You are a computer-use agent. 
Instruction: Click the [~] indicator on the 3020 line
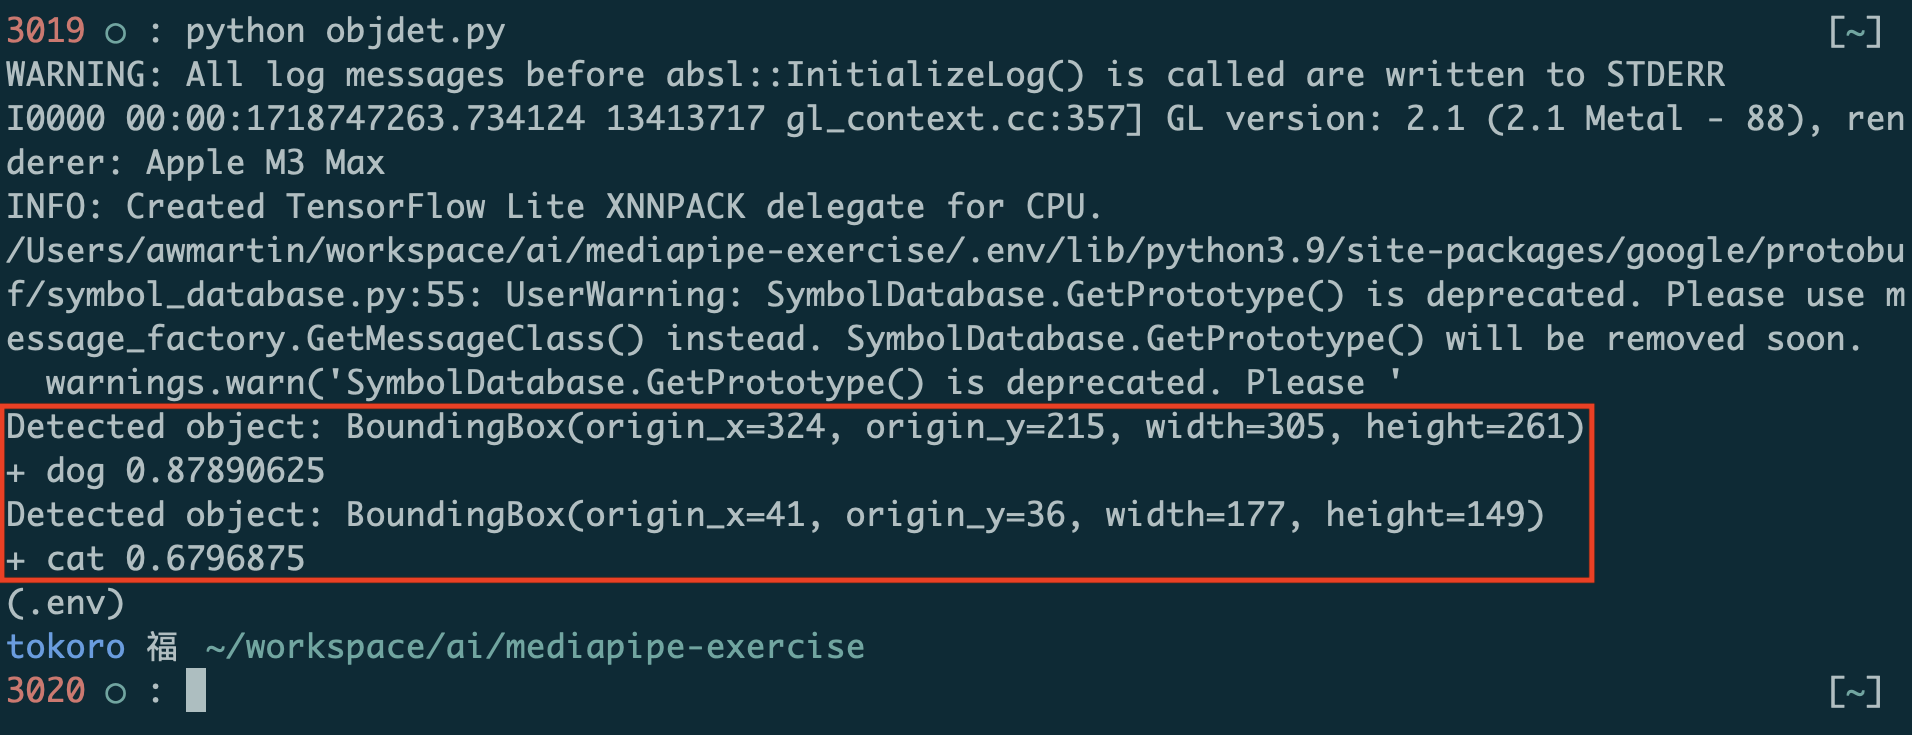point(1855,691)
